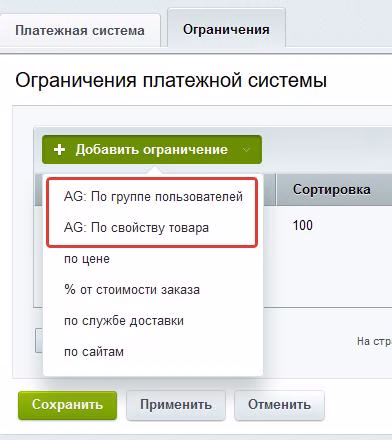Select AG: По группе пользователей
The width and height of the screenshot is (392, 440).
click(153, 196)
